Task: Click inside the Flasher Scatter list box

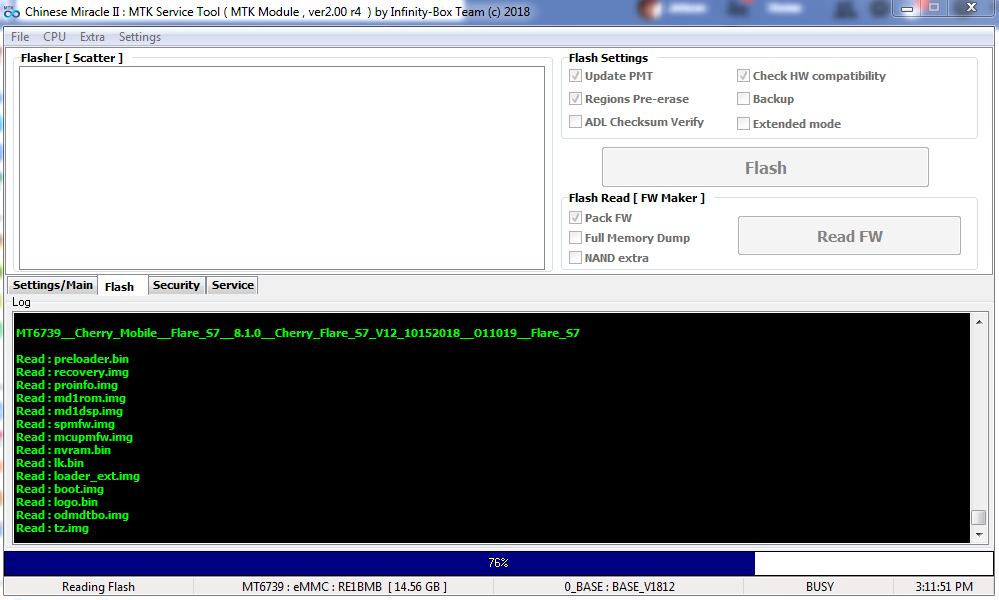Action: click(x=282, y=168)
